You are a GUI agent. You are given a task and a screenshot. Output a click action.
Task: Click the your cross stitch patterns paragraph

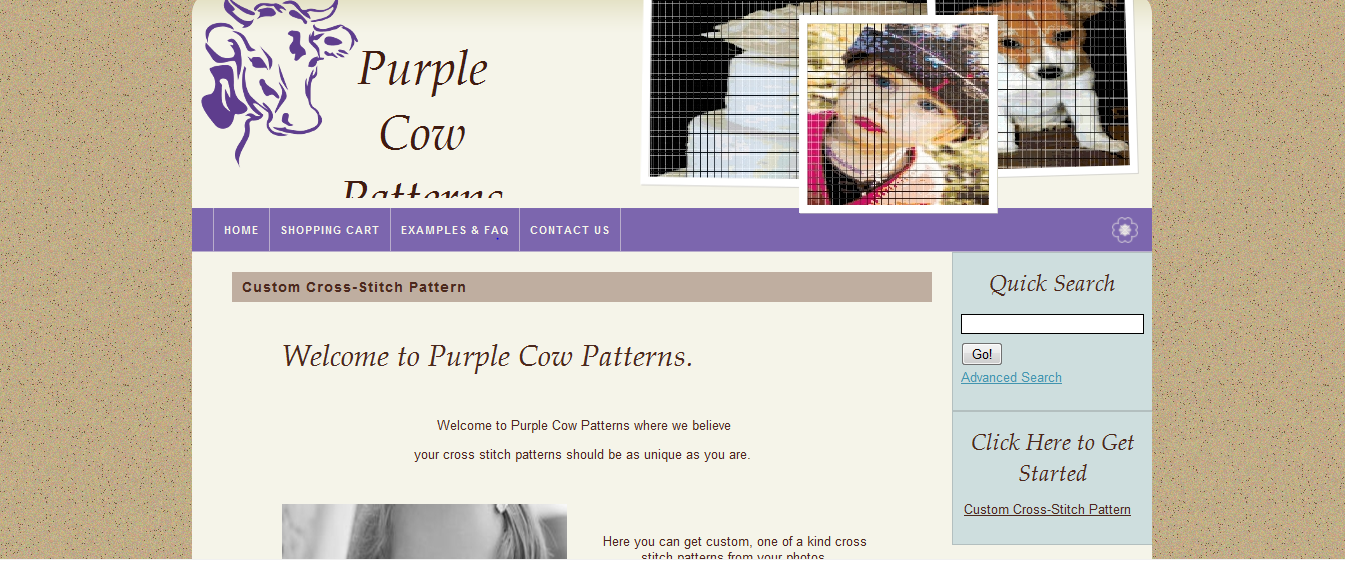tap(582, 455)
